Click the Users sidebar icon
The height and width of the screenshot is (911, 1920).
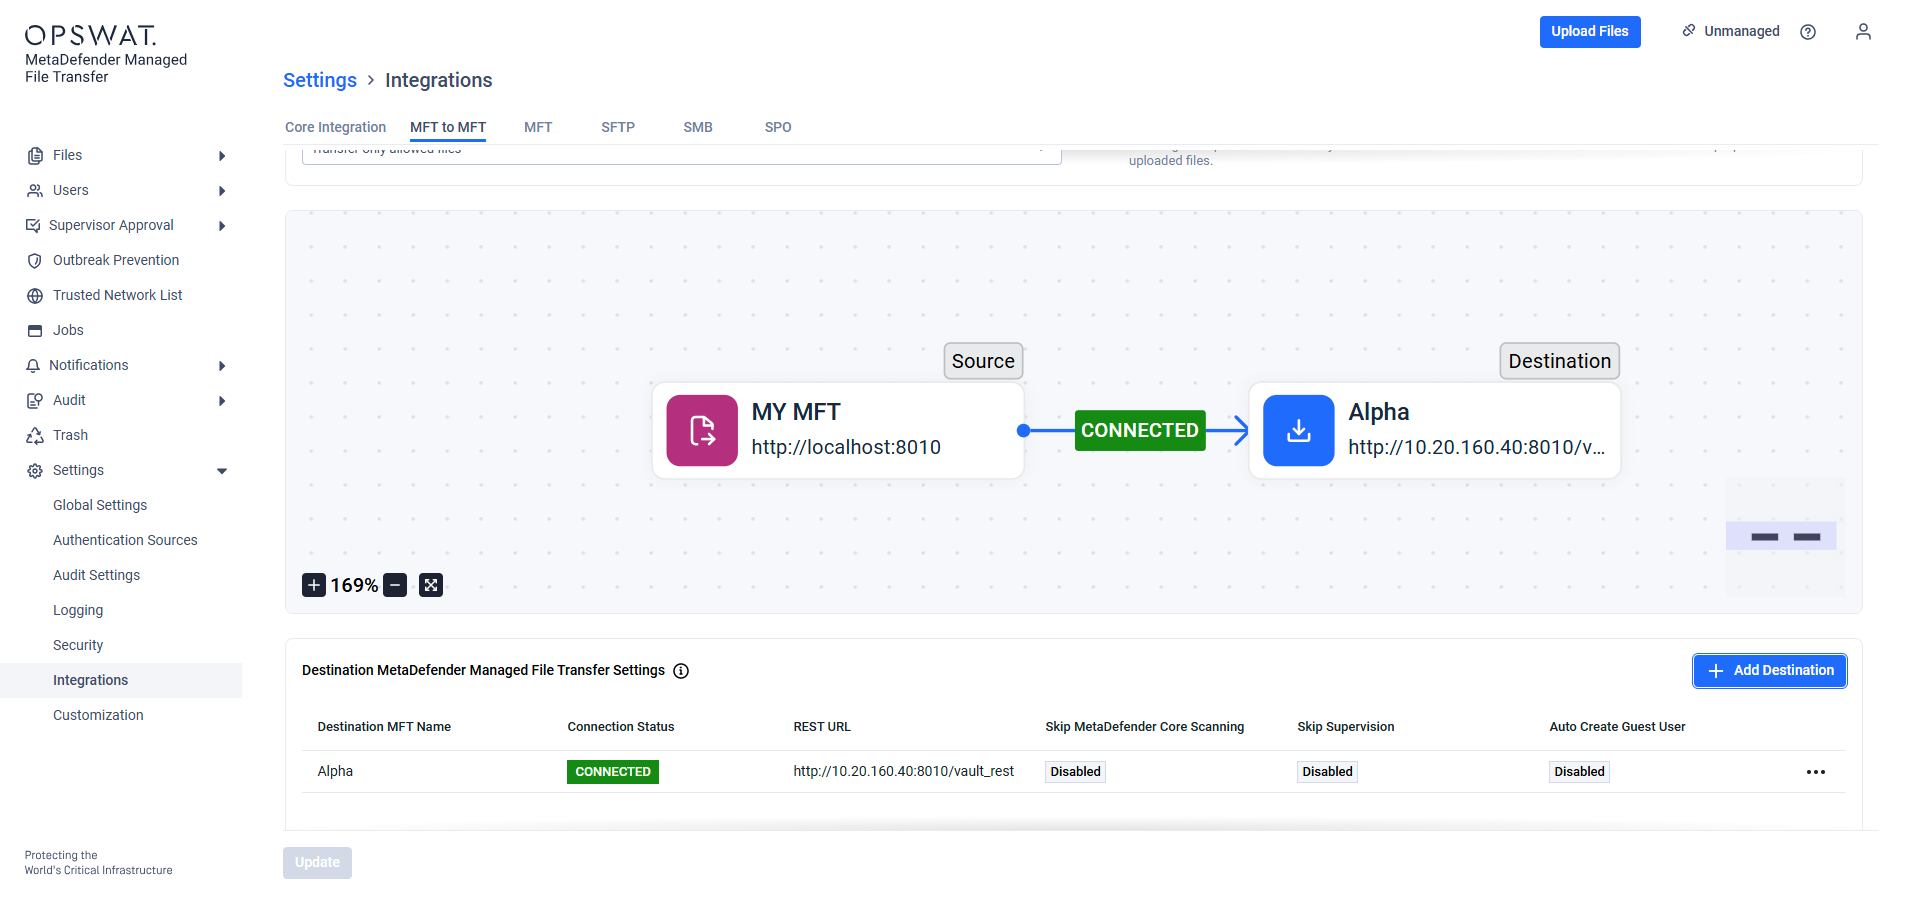click(x=35, y=191)
